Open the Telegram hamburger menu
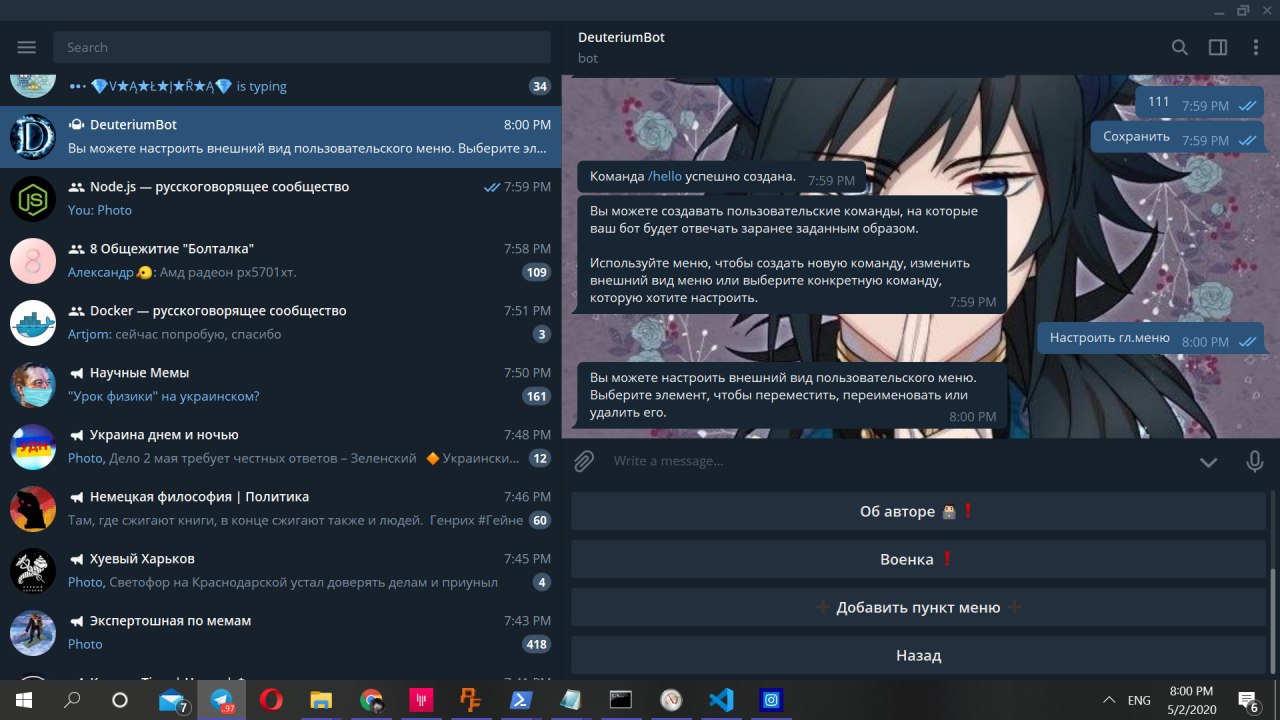Image resolution: width=1280 pixels, height=720 pixels. 27,47
